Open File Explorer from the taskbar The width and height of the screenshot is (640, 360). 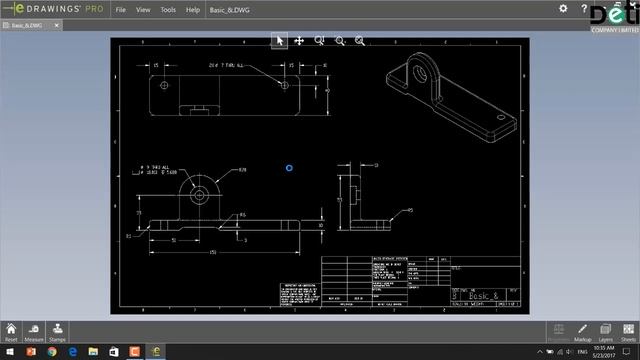click(x=93, y=352)
